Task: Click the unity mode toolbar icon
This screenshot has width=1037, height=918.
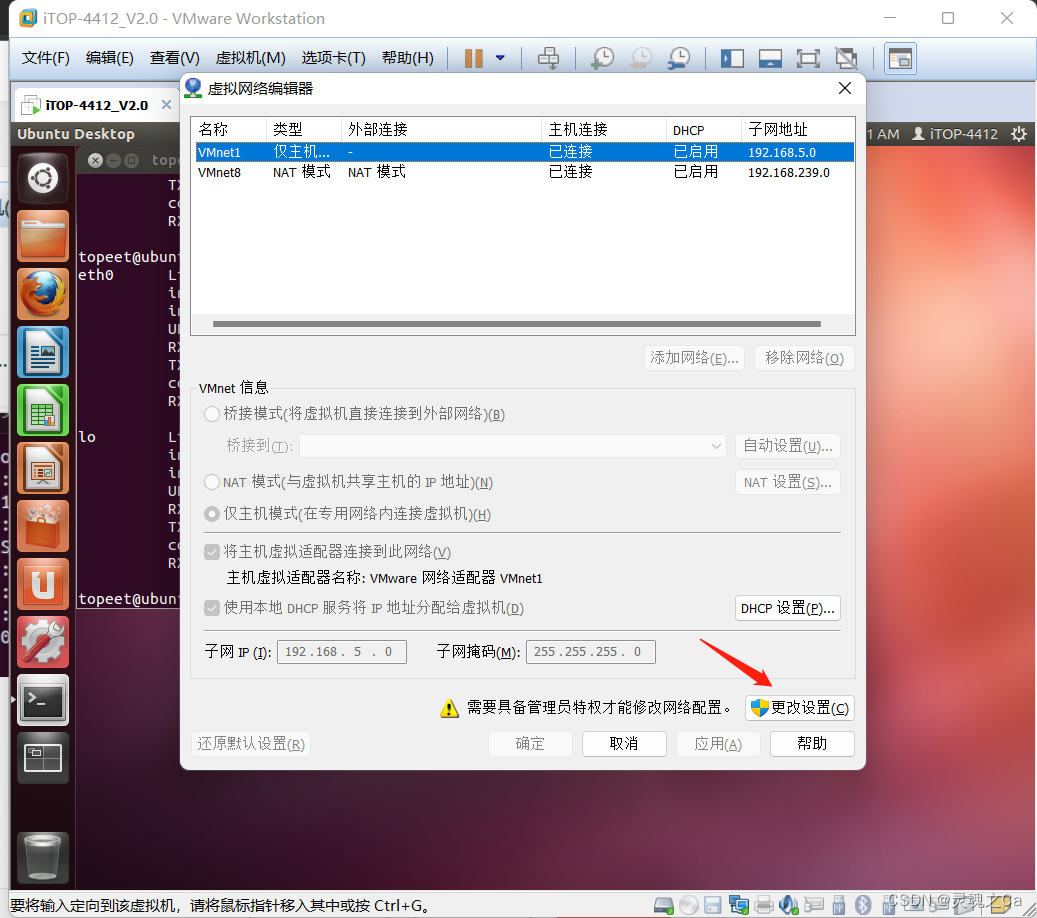Action: click(x=846, y=58)
